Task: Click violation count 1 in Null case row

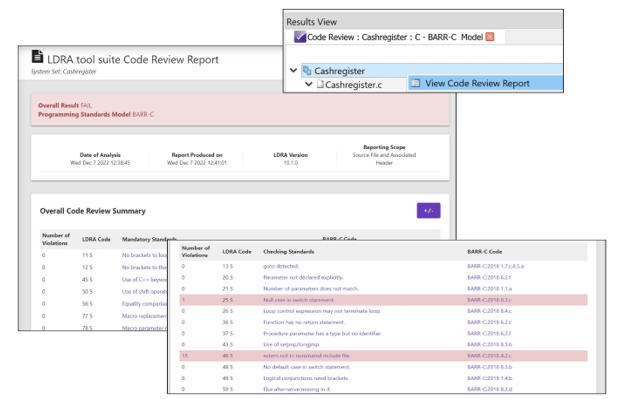Action: point(183,300)
